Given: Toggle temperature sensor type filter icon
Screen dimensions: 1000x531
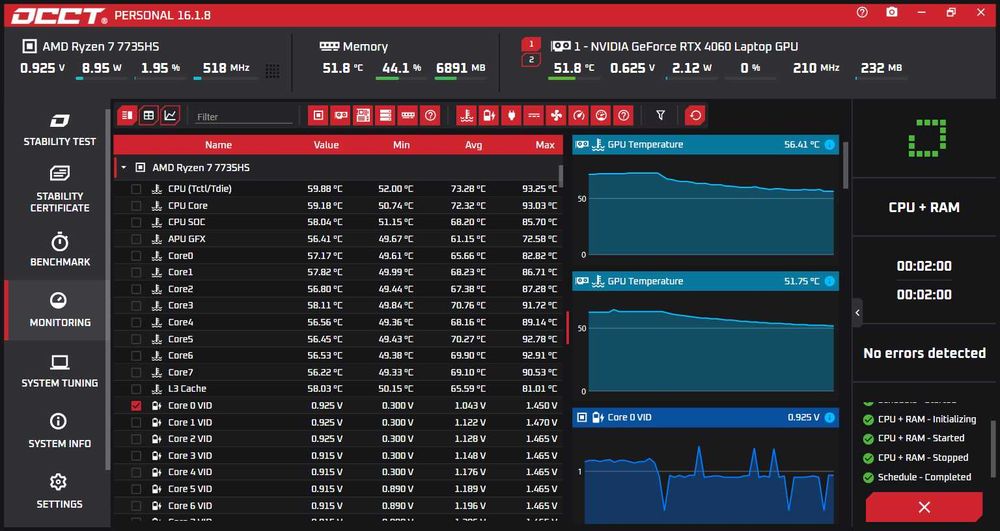Looking at the screenshot, I should tap(467, 115).
